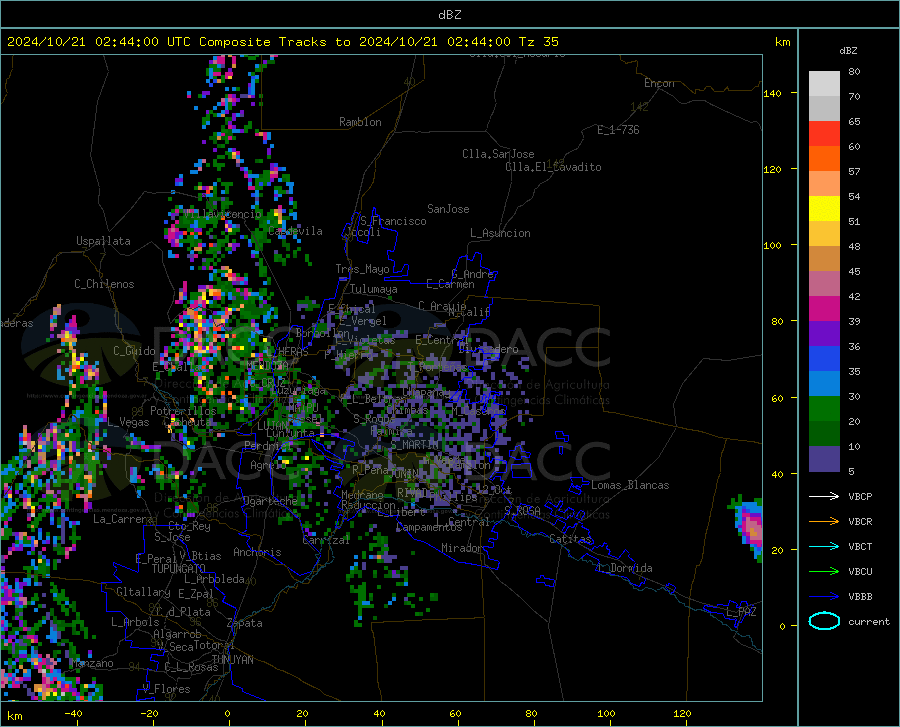
Task: Click the Uspallata map label
Action: (103, 241)
